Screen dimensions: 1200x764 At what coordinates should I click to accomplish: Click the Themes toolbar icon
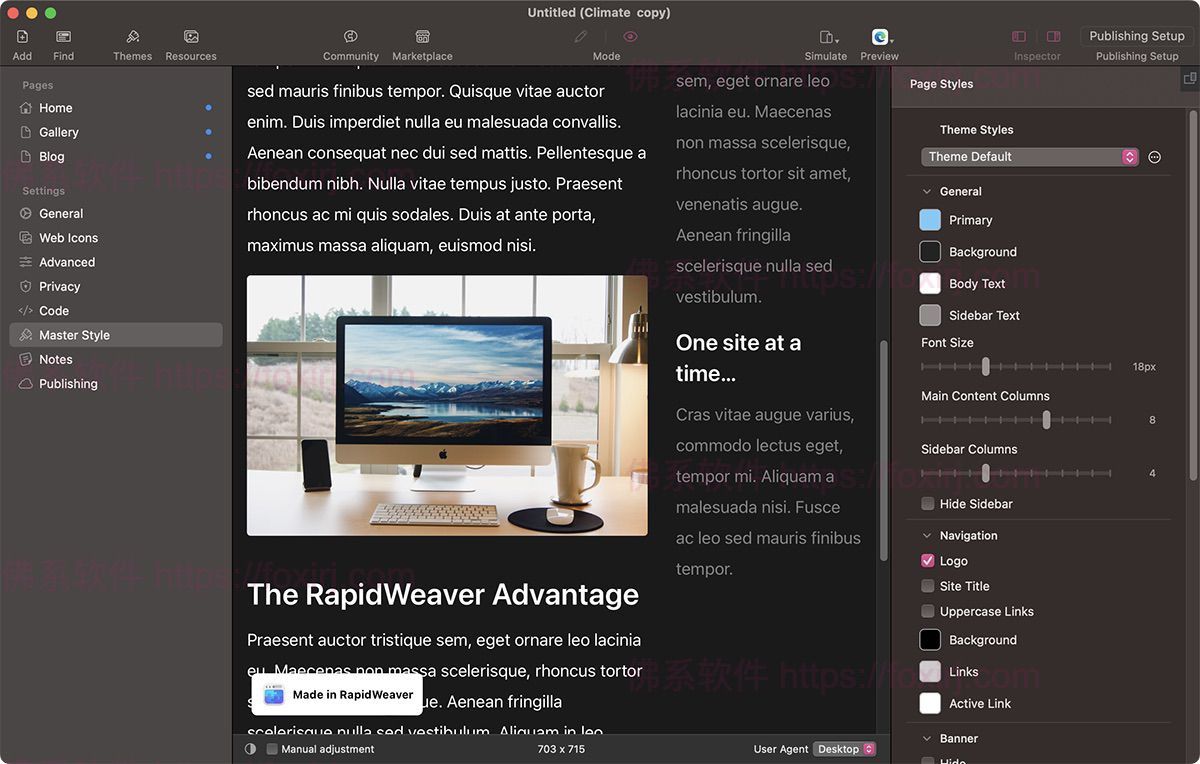click(x=132, y=40)
